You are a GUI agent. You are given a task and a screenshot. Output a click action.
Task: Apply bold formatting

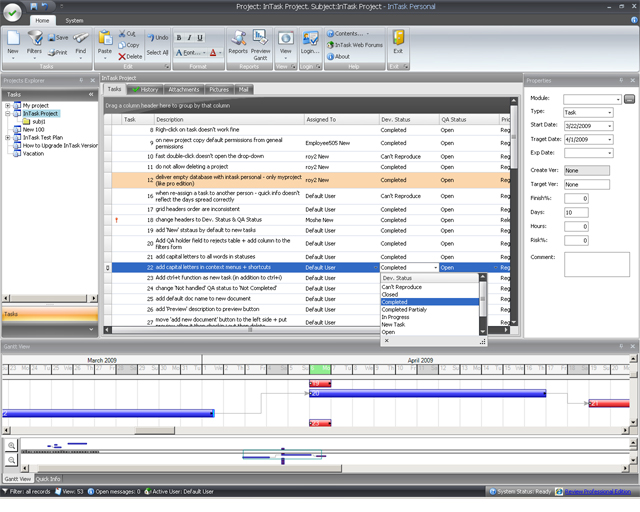(179, 38)
